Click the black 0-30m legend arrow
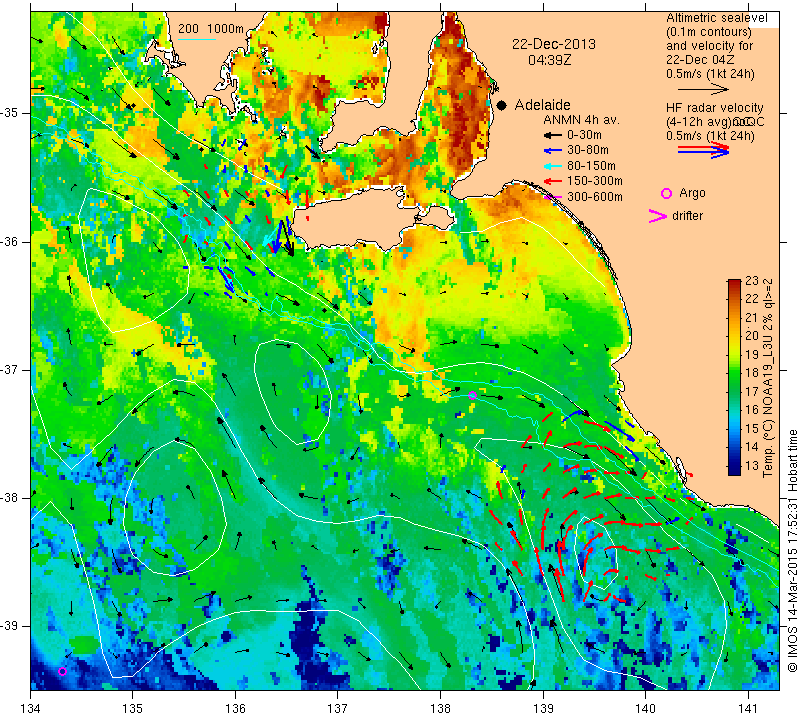800x720 pixels. [x=552, y=136]
